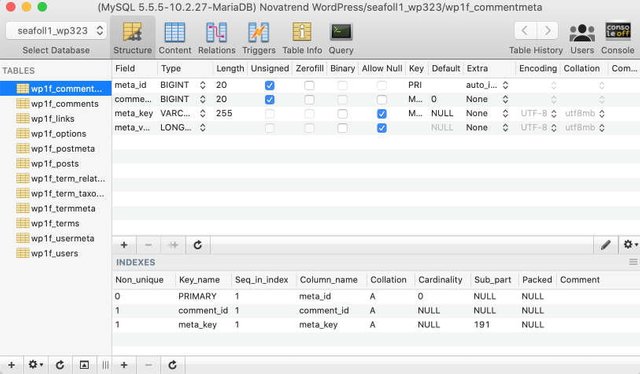Switch to the Content view
Image resolution: width=640 pixels, height=374 pixels.
tap(175, 38)
